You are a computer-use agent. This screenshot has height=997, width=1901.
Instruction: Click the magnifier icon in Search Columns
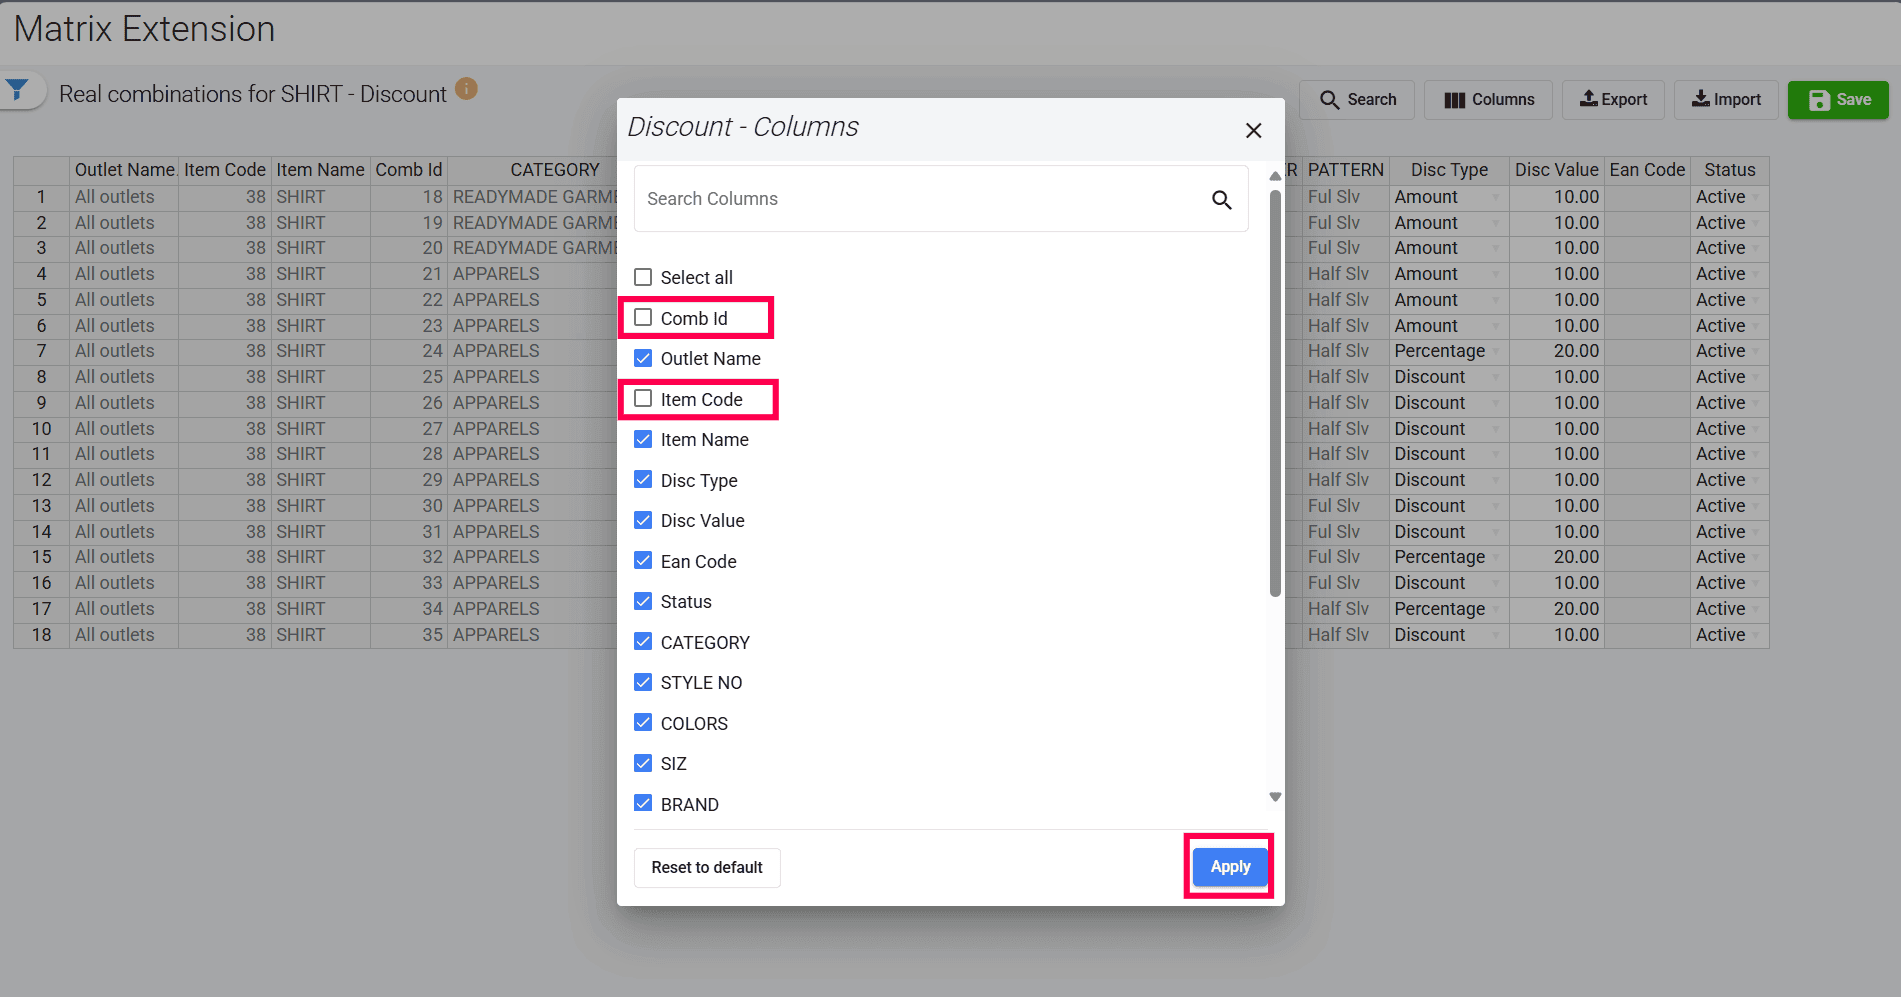click(1221, 200)
